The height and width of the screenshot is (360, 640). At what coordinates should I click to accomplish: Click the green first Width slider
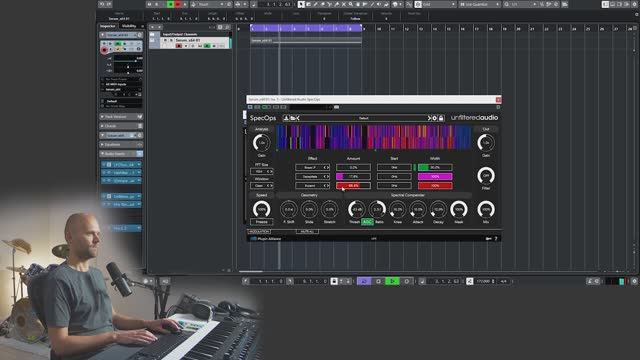tap(435, 167)
